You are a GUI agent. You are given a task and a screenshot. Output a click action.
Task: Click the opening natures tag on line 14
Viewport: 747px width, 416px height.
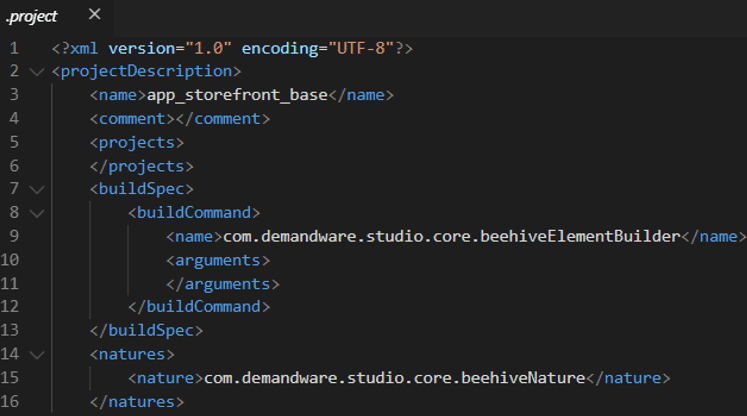(x=132, y=354)
